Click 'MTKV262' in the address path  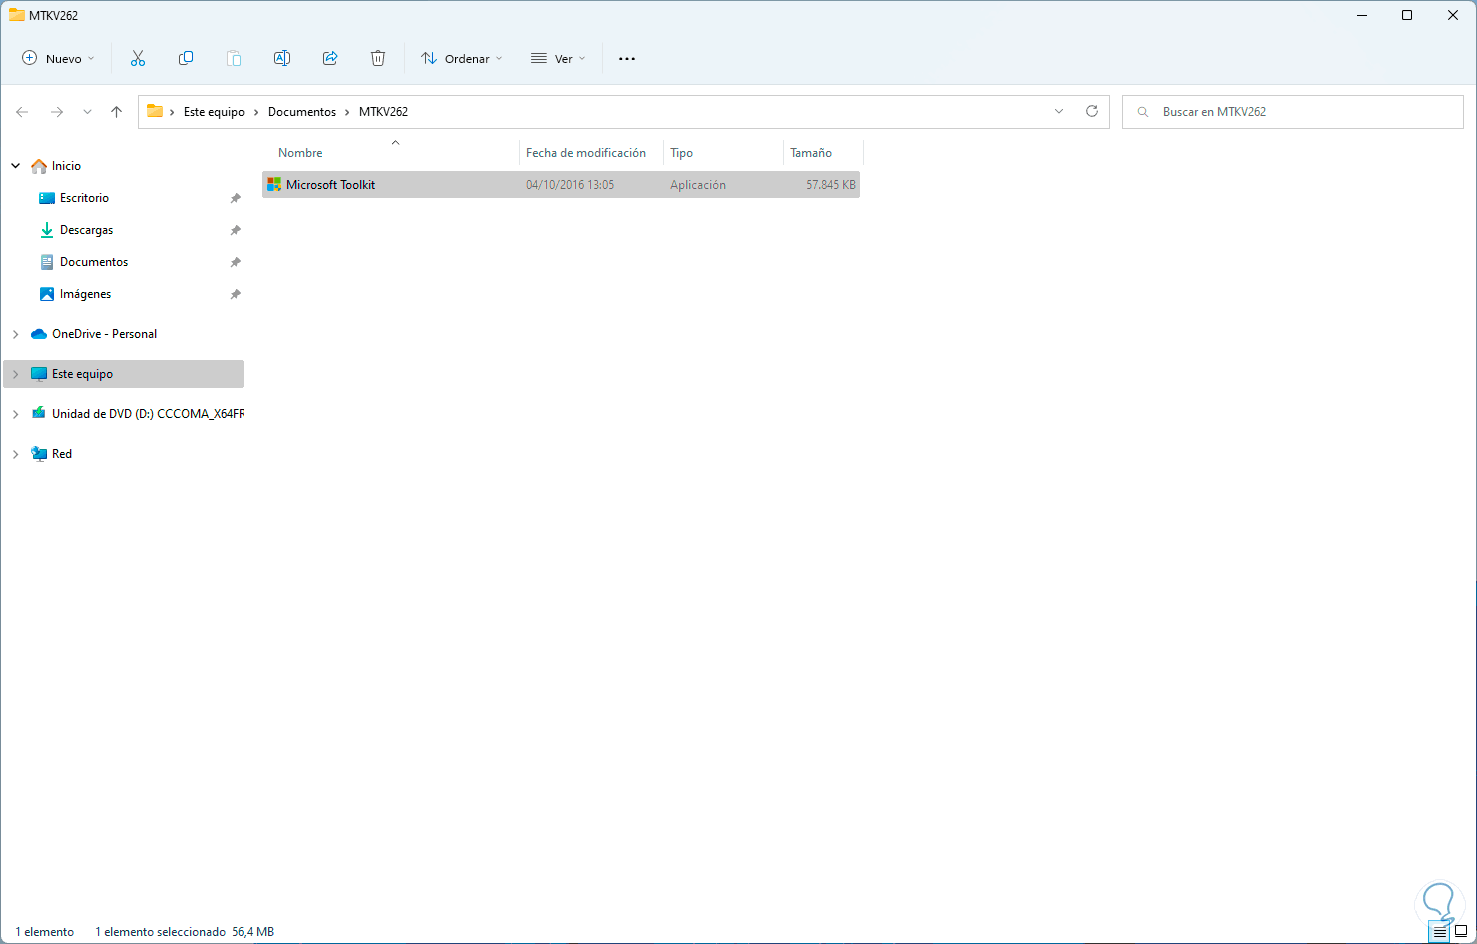pyautogui.click(x=384, y=112)
